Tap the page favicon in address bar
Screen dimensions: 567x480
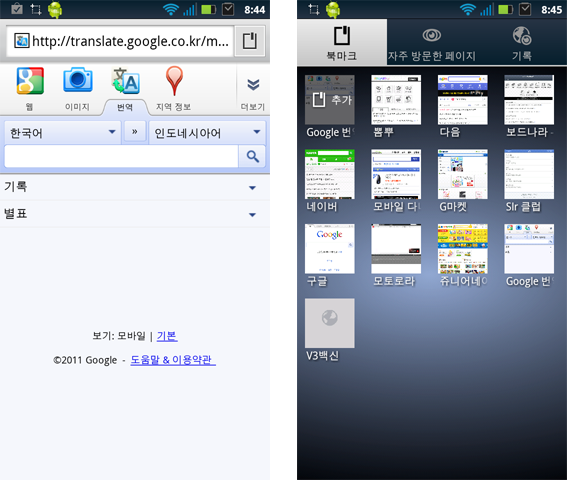click(x=21, y=41)
